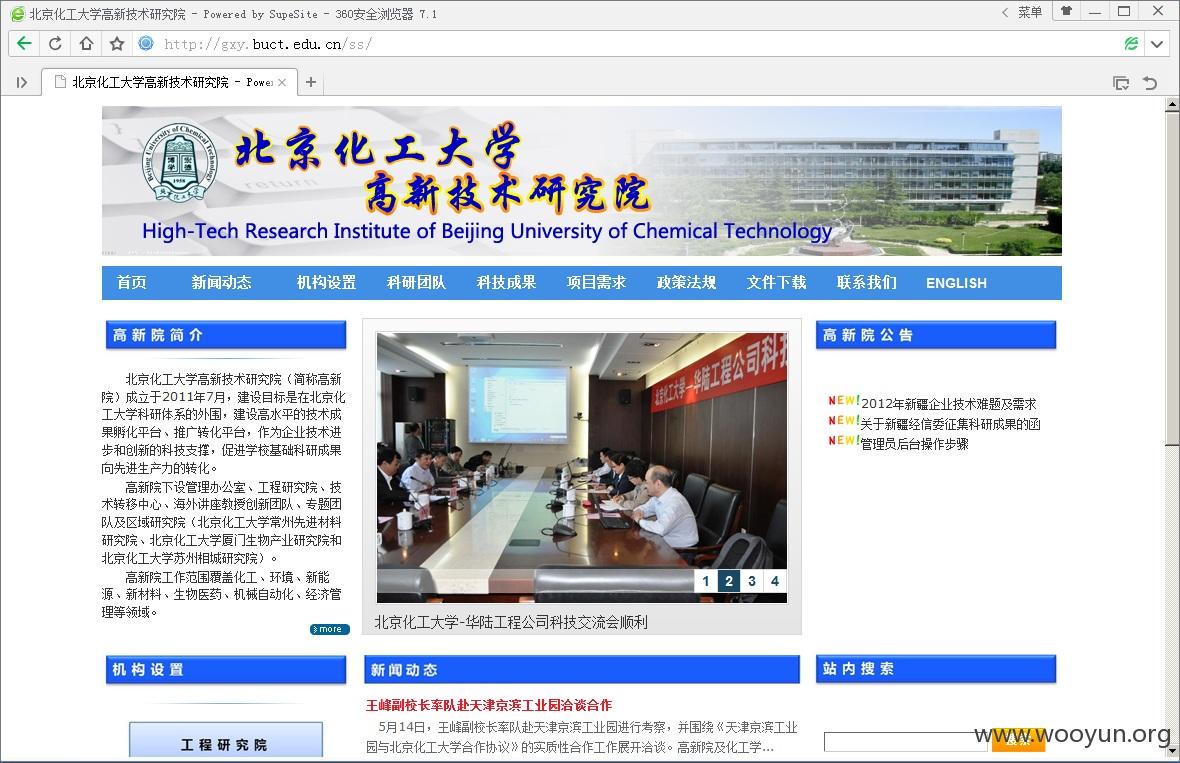Open the caption 北京化工大学-华陆工程公司科技交流会顺利

[511, 622]
